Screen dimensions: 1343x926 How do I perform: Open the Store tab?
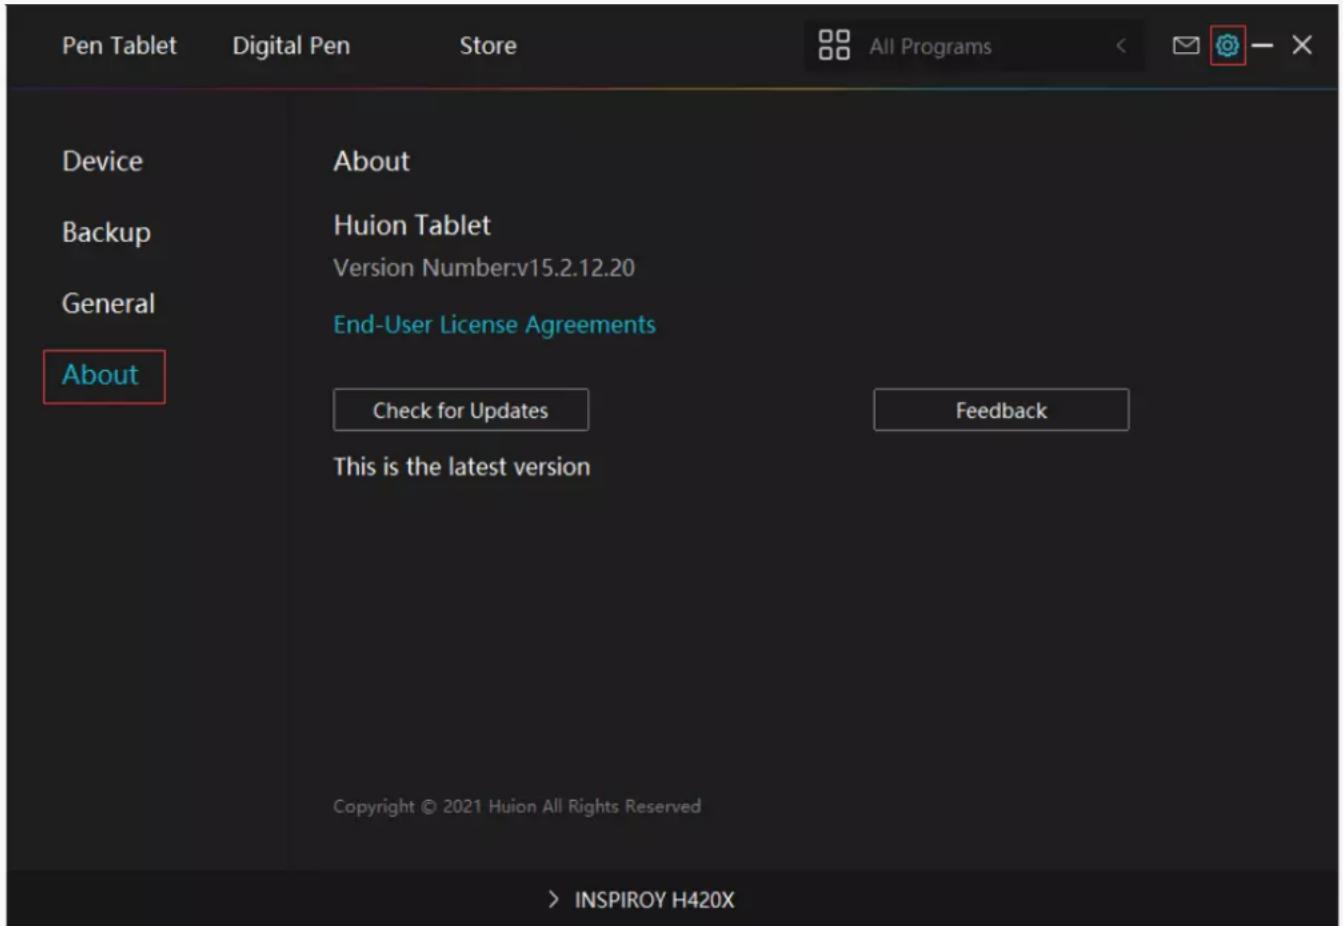[x=488, y=45]
